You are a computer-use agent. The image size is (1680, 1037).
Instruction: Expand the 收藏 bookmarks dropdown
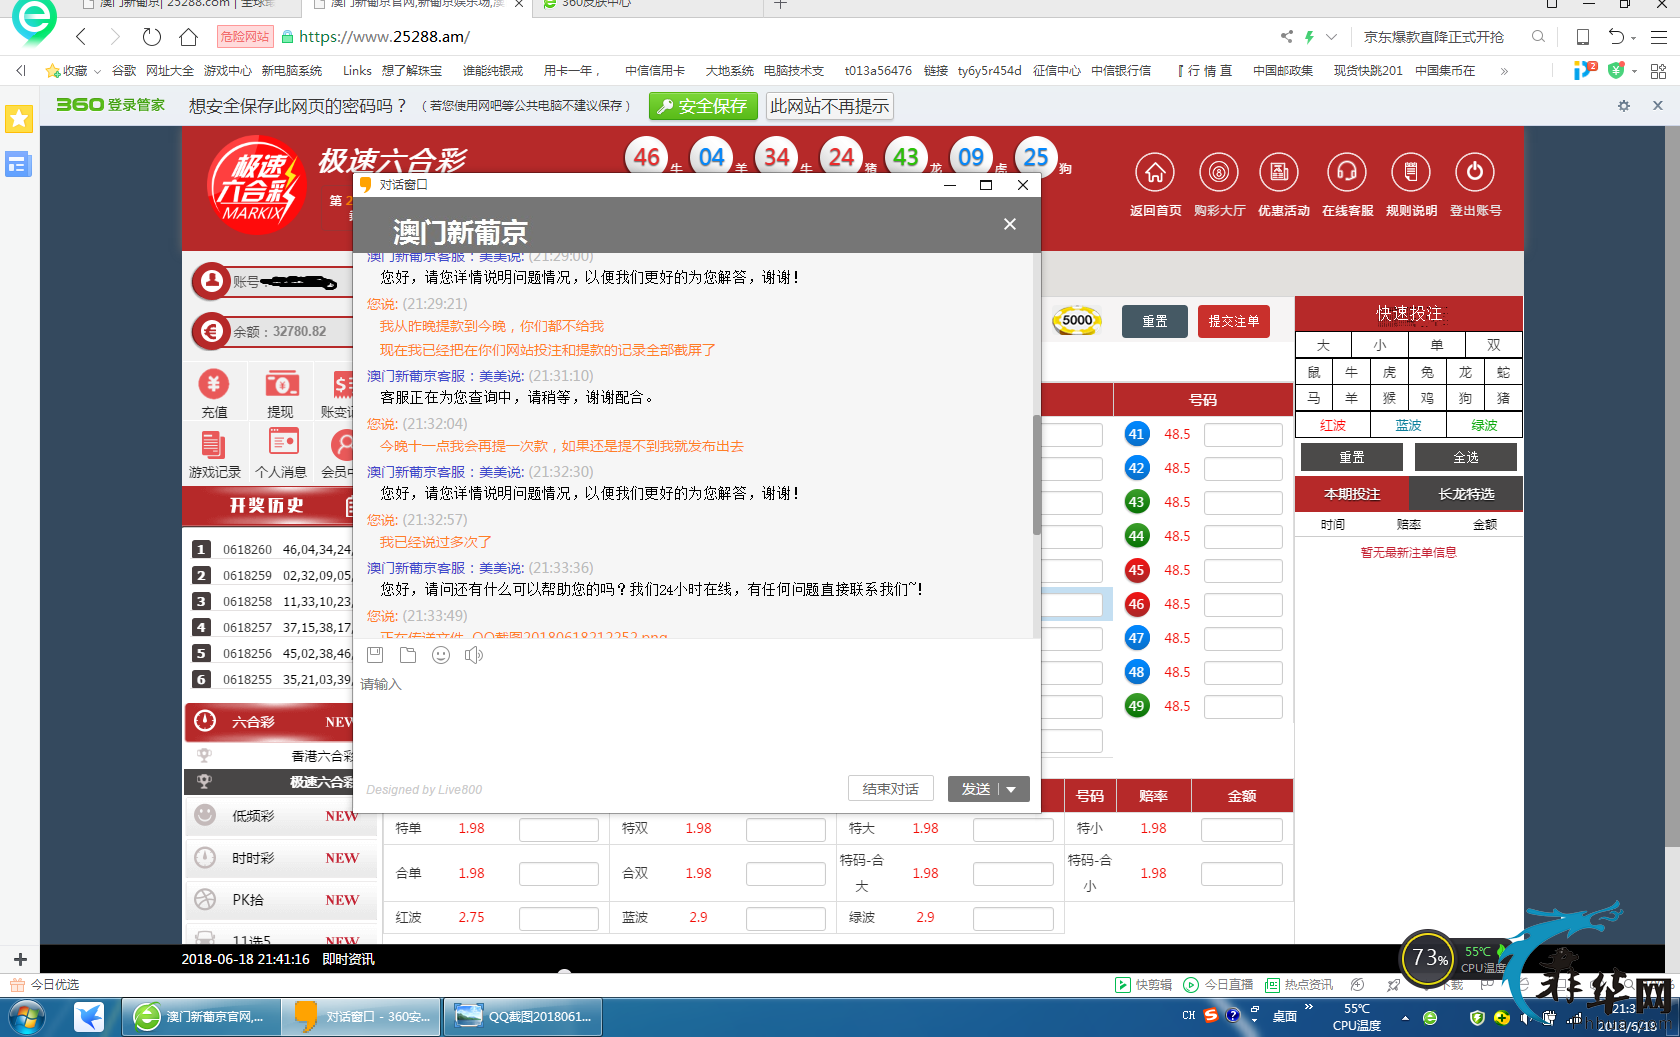tap(97, 71)
